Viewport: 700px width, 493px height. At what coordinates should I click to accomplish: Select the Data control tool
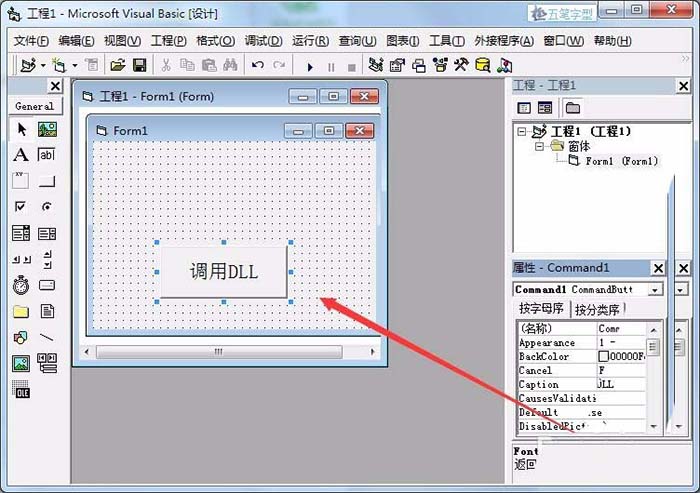(47, 363)
